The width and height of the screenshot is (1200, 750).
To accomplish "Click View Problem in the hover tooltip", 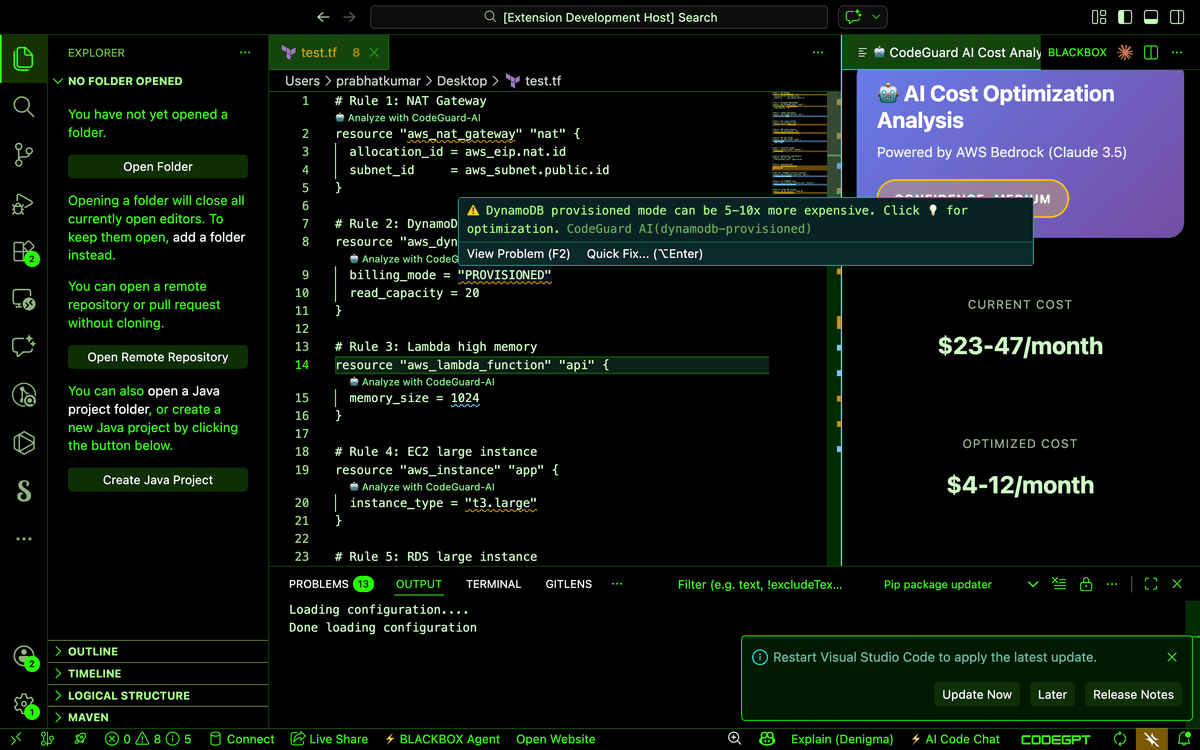I will tap(518, 254).
